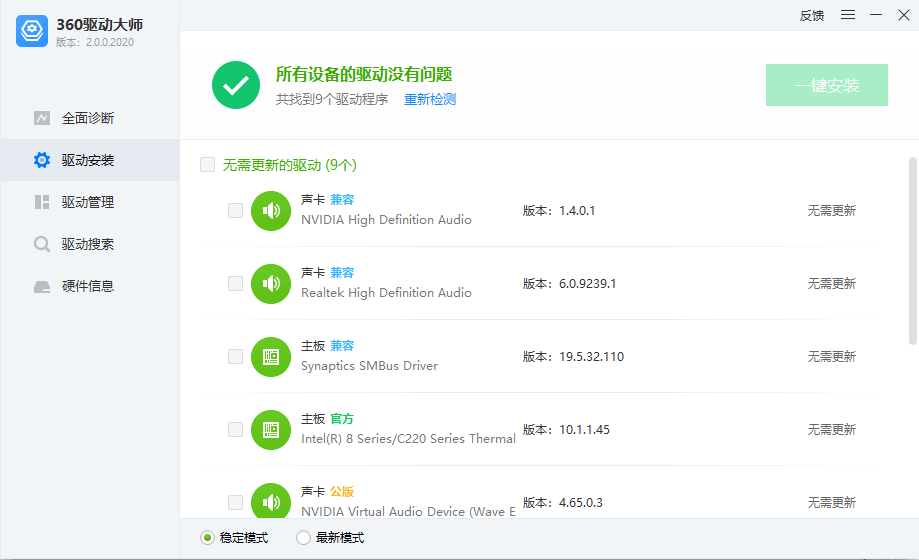This screenshot has width=919, height=560.
Task: Click the version text 19.5.32.110
Action: tap(591, 357)
